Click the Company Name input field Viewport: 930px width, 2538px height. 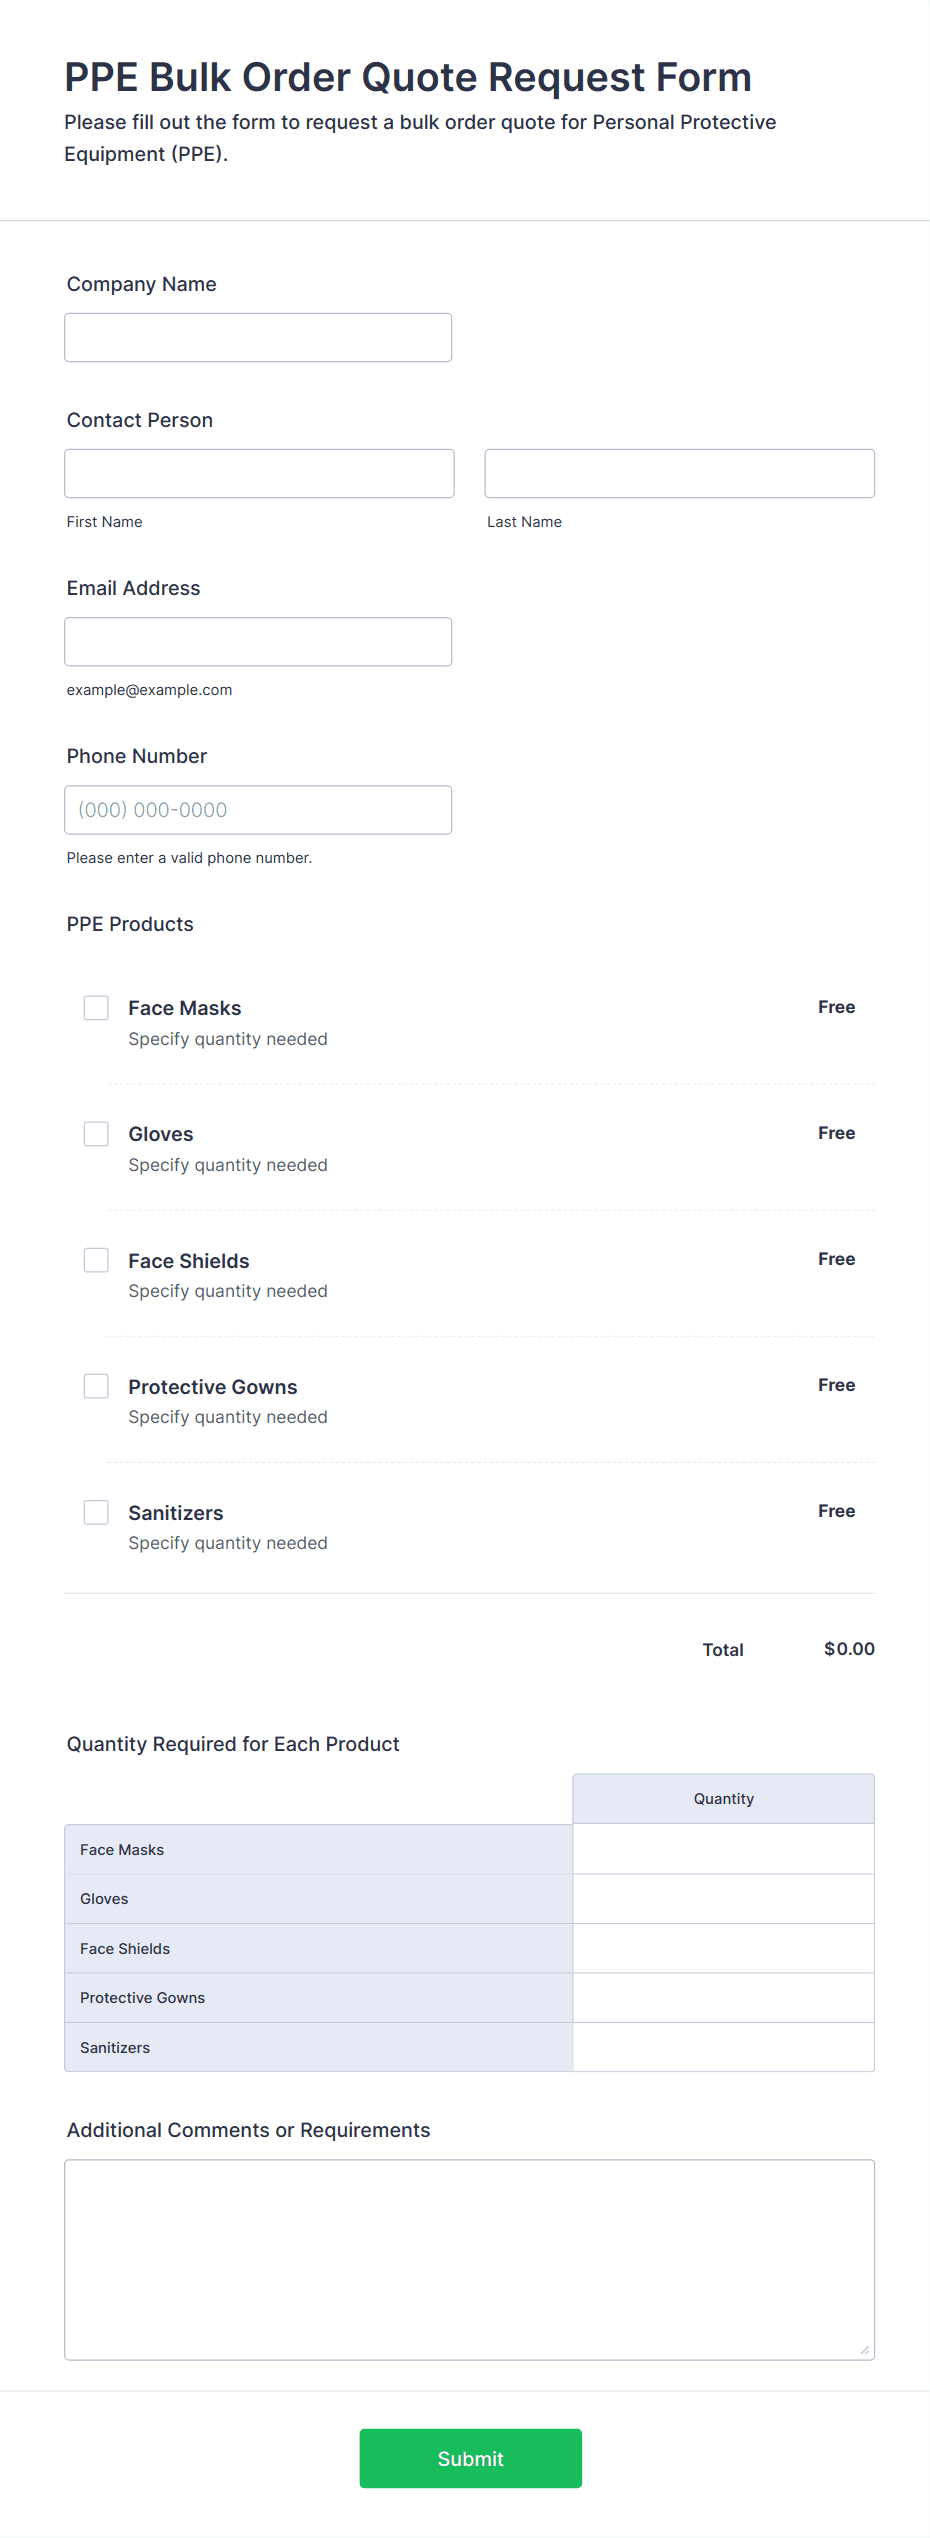click(258, 337)
